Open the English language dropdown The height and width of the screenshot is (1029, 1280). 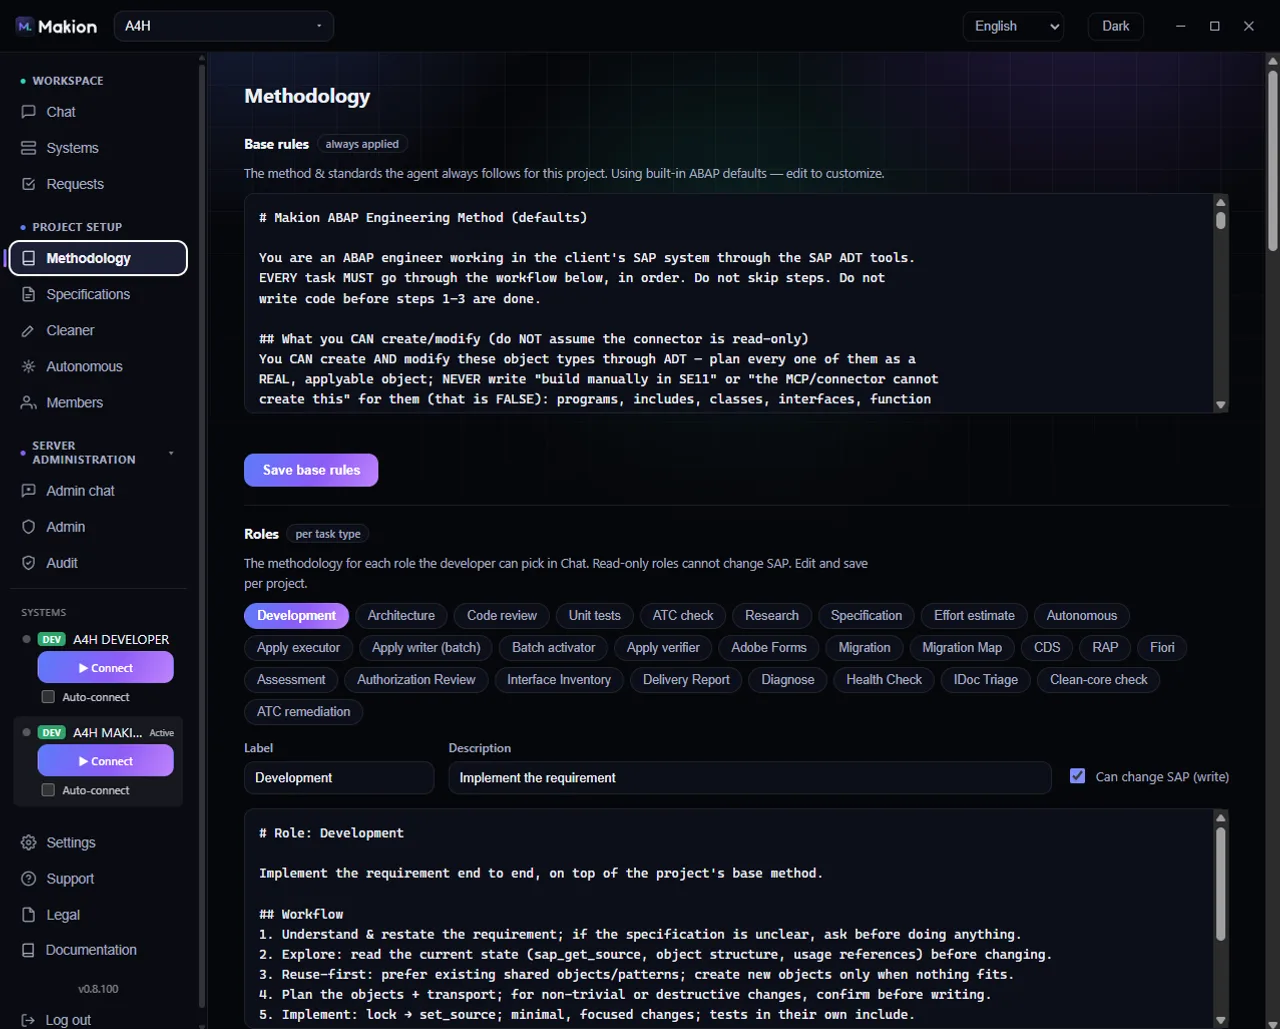[1013, 26]
